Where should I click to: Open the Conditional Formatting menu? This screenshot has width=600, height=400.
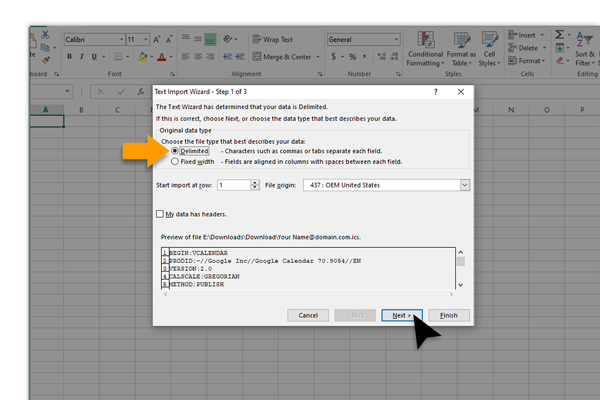point(425,49)
